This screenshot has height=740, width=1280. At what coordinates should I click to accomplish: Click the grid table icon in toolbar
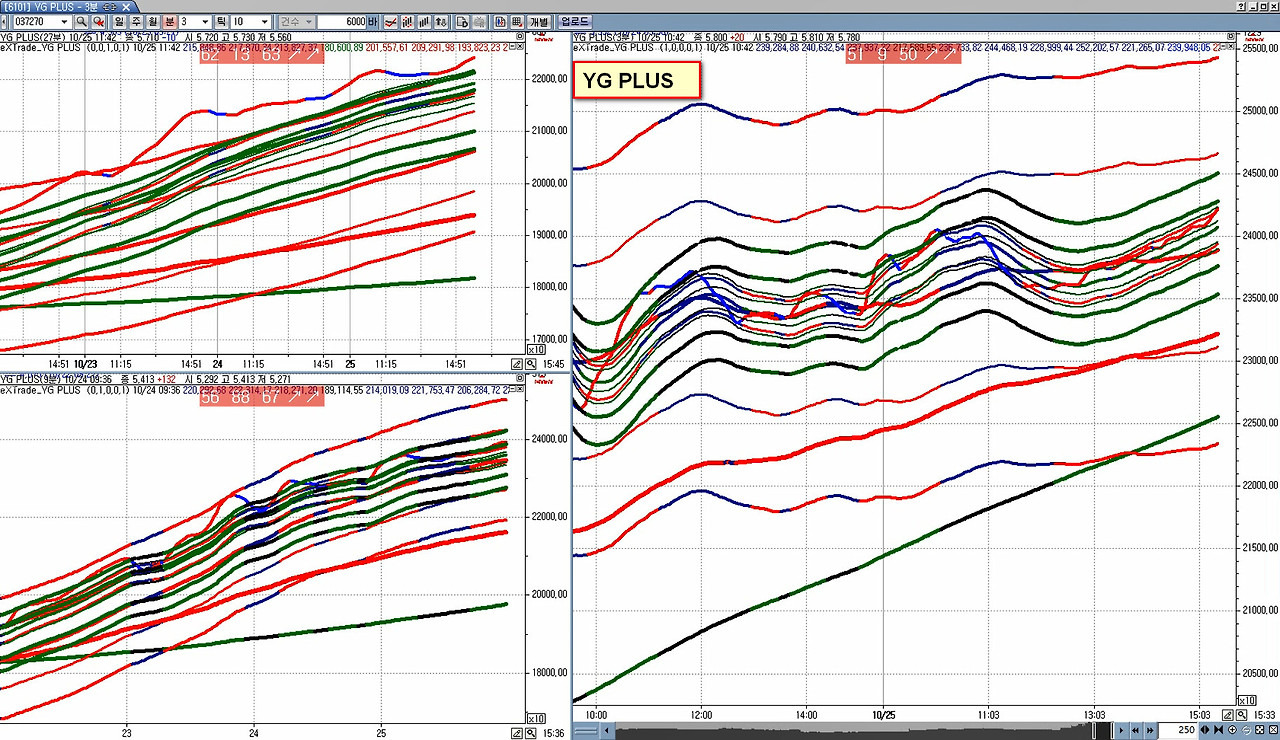(x=518, y=21)
